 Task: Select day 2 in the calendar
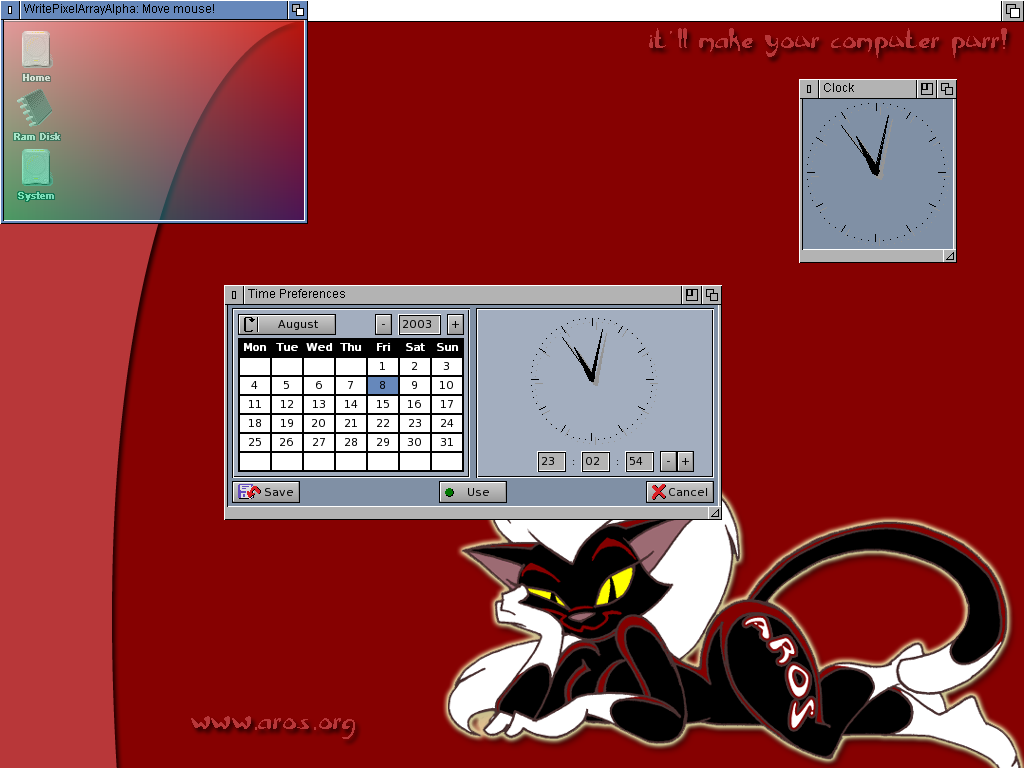(x=415, y=366)
